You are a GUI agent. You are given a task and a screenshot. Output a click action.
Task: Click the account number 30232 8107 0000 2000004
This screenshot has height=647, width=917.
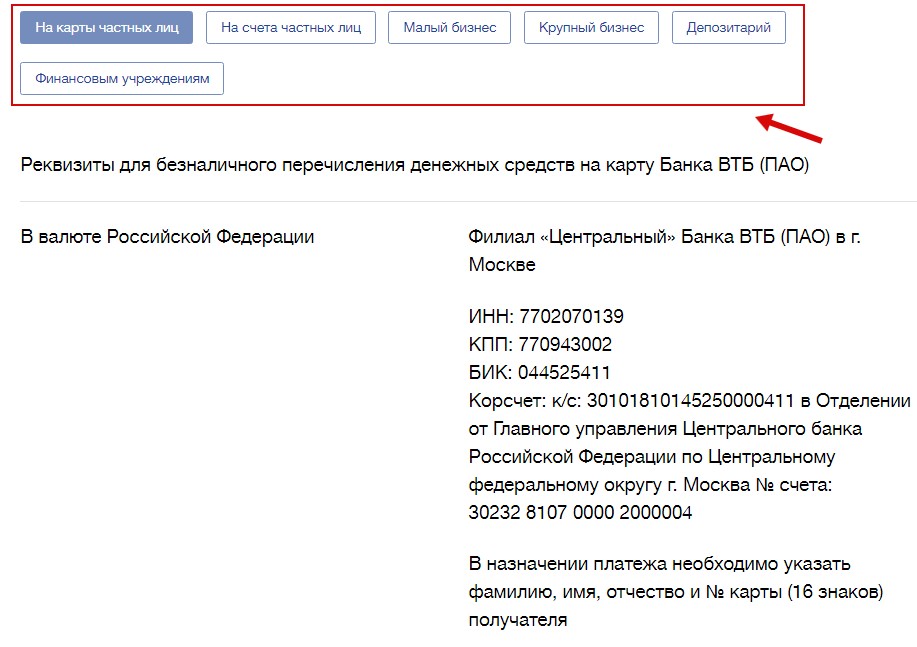[580, 513]
